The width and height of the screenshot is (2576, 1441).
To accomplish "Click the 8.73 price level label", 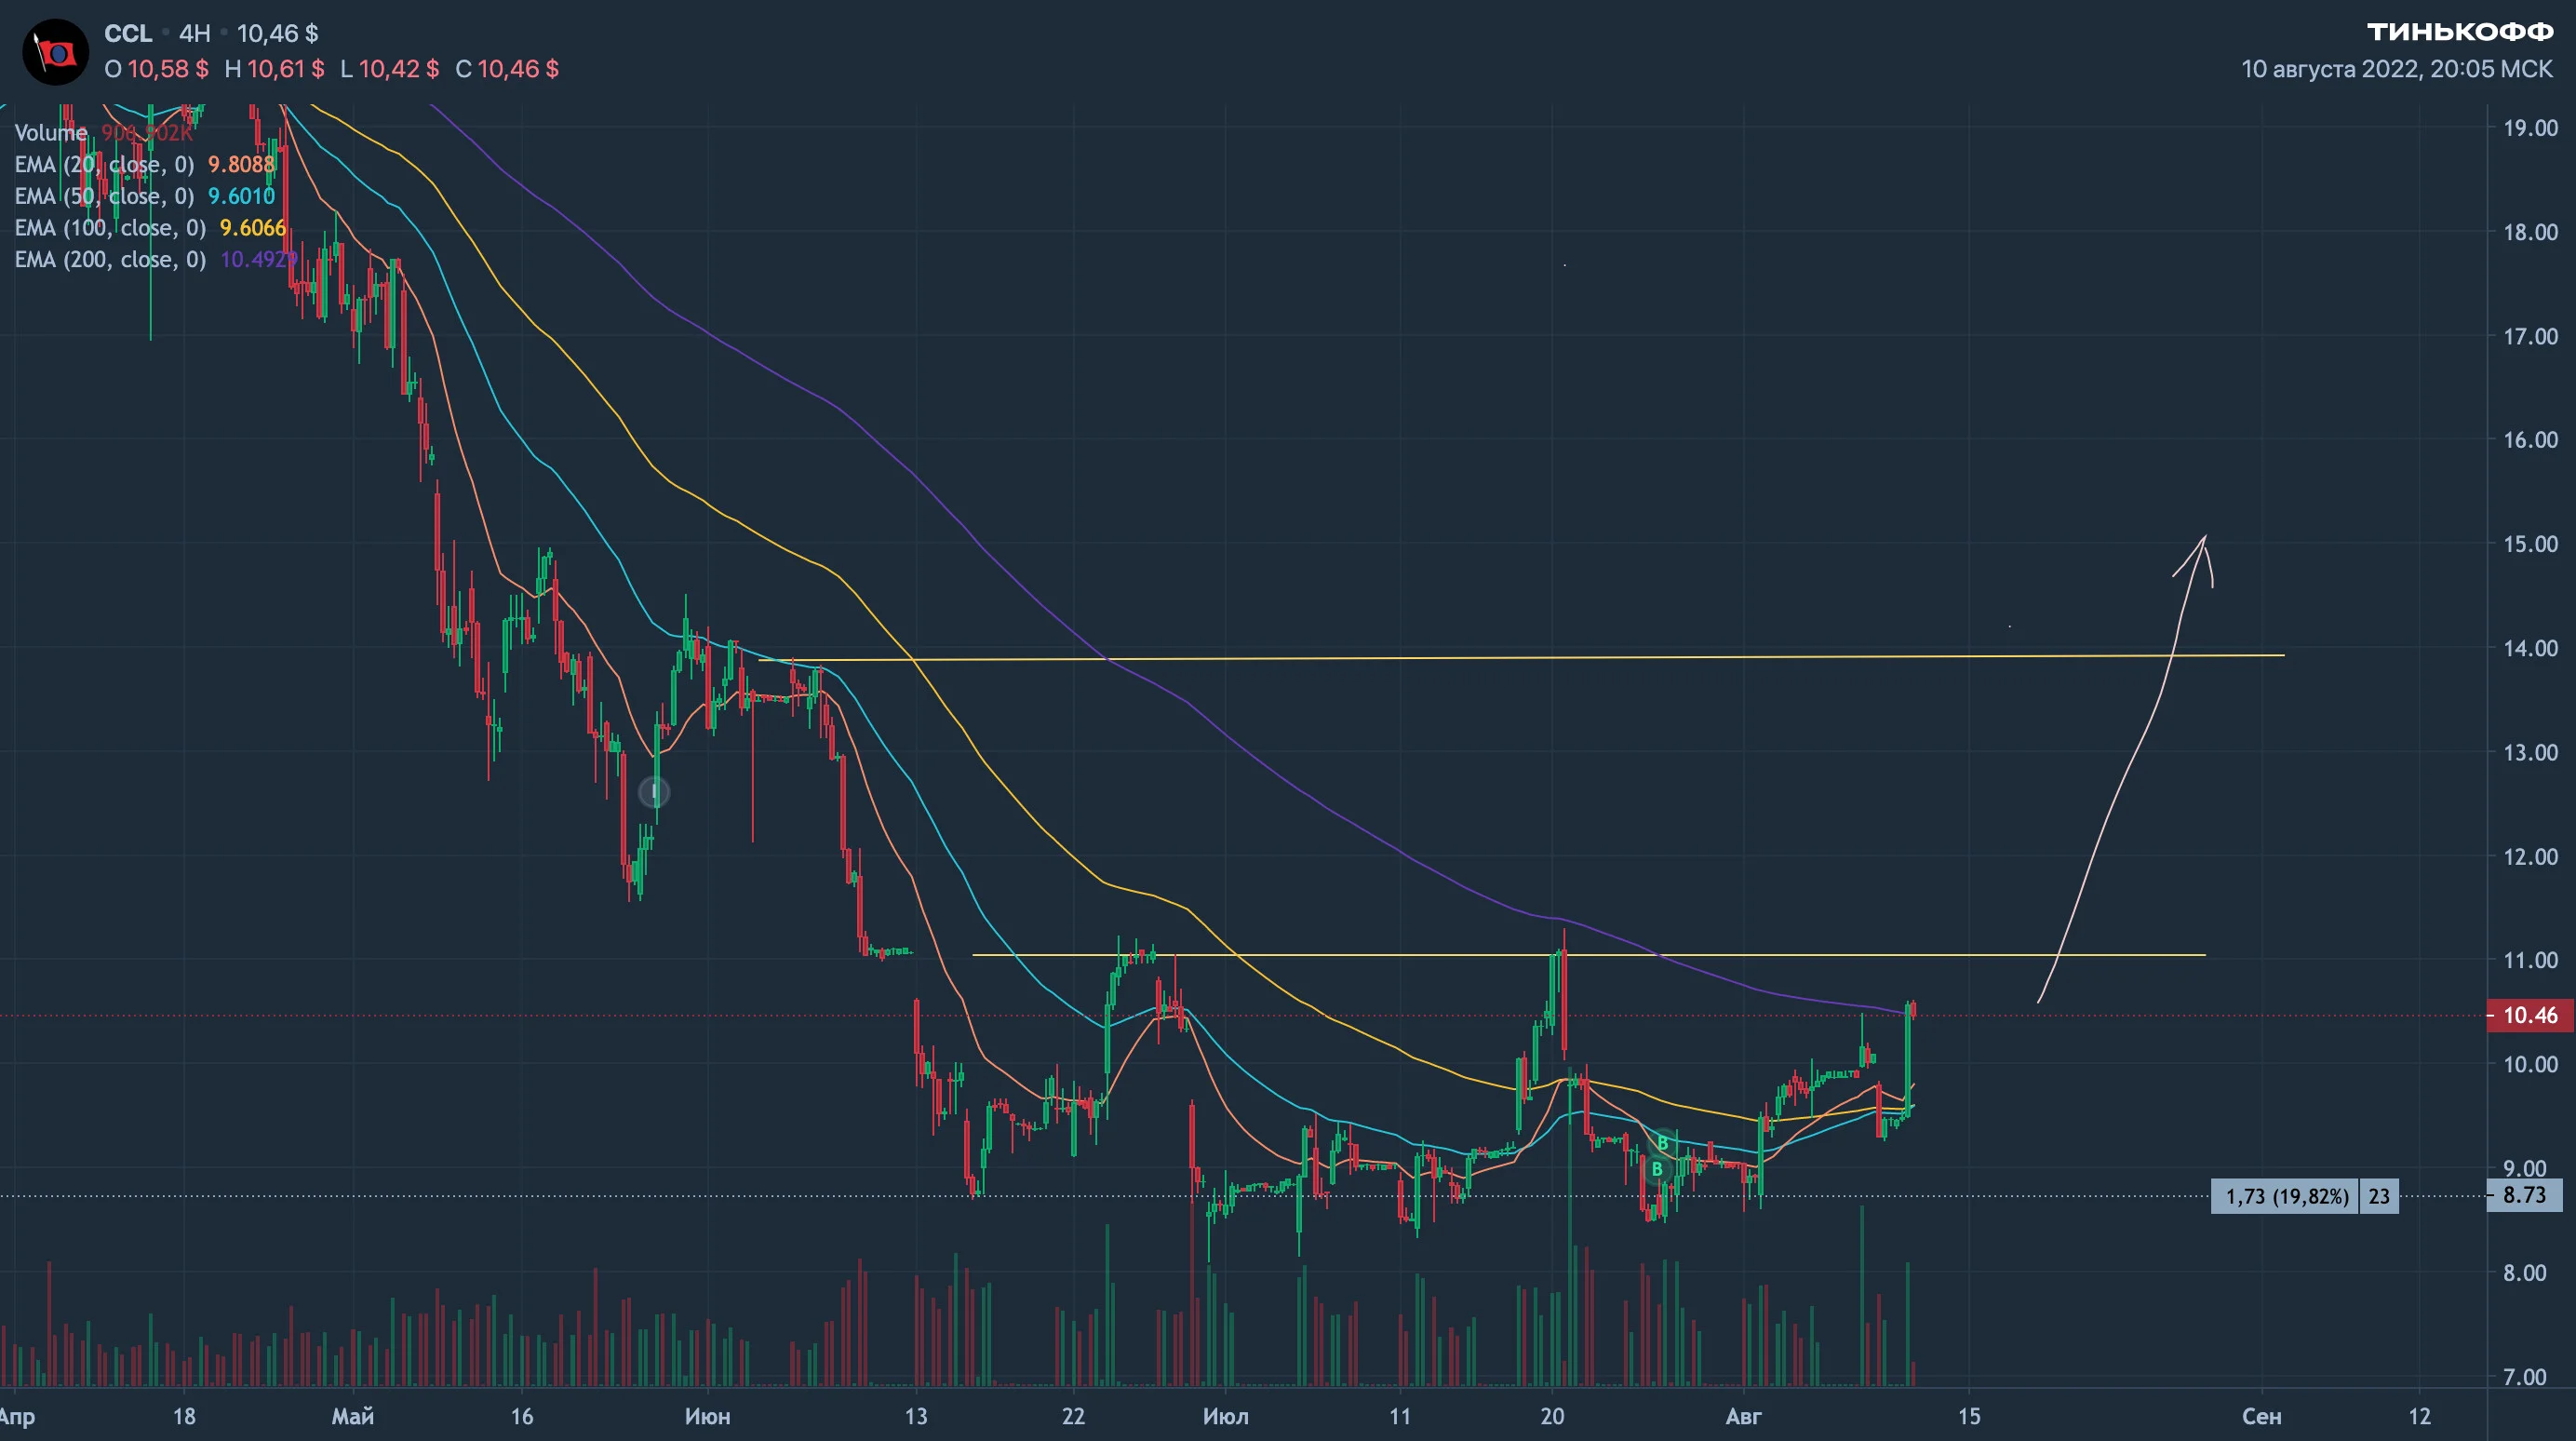I will click(x=2524, y=1195).
